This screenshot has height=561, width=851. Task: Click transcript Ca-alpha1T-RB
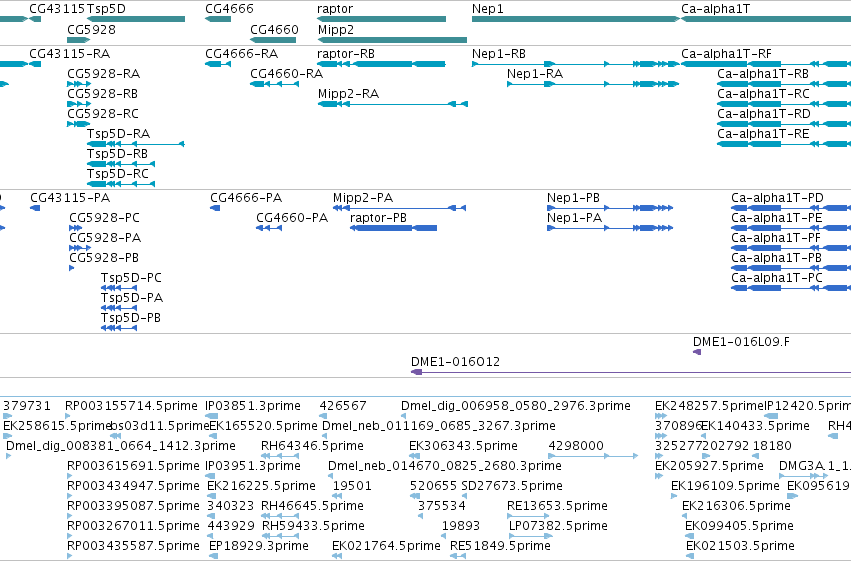763,74
